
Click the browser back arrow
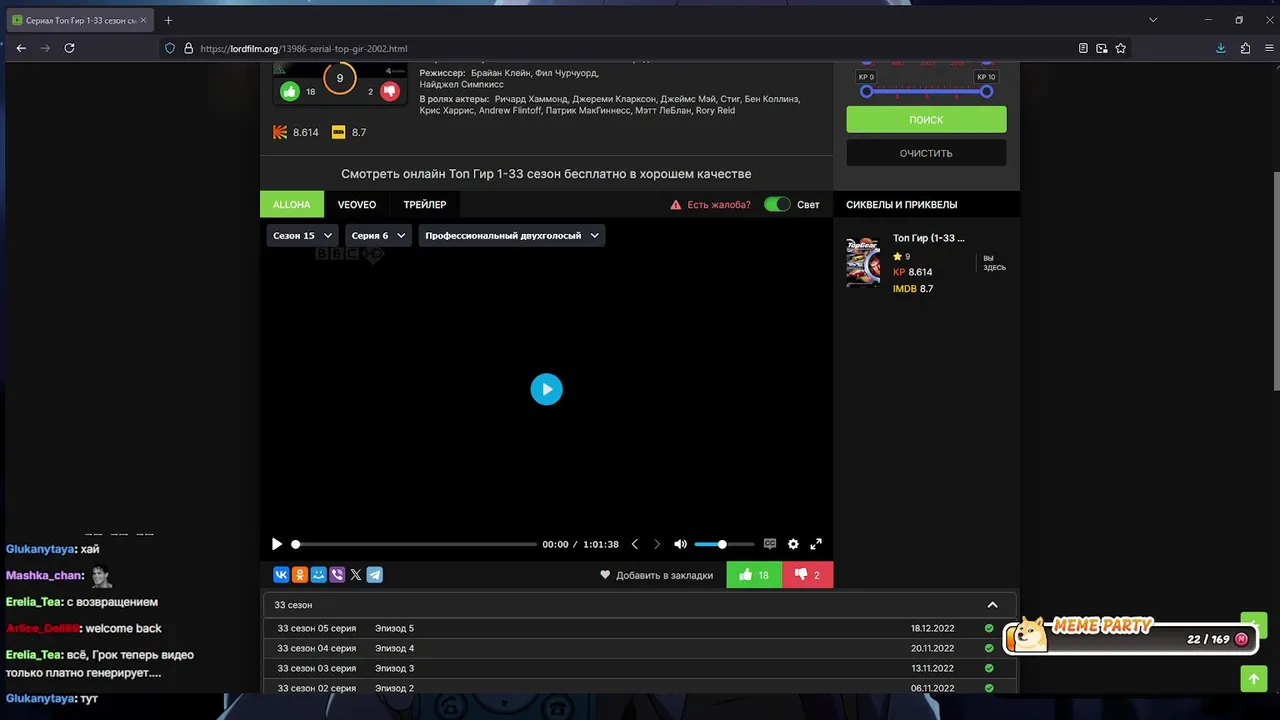click(21, 48)
